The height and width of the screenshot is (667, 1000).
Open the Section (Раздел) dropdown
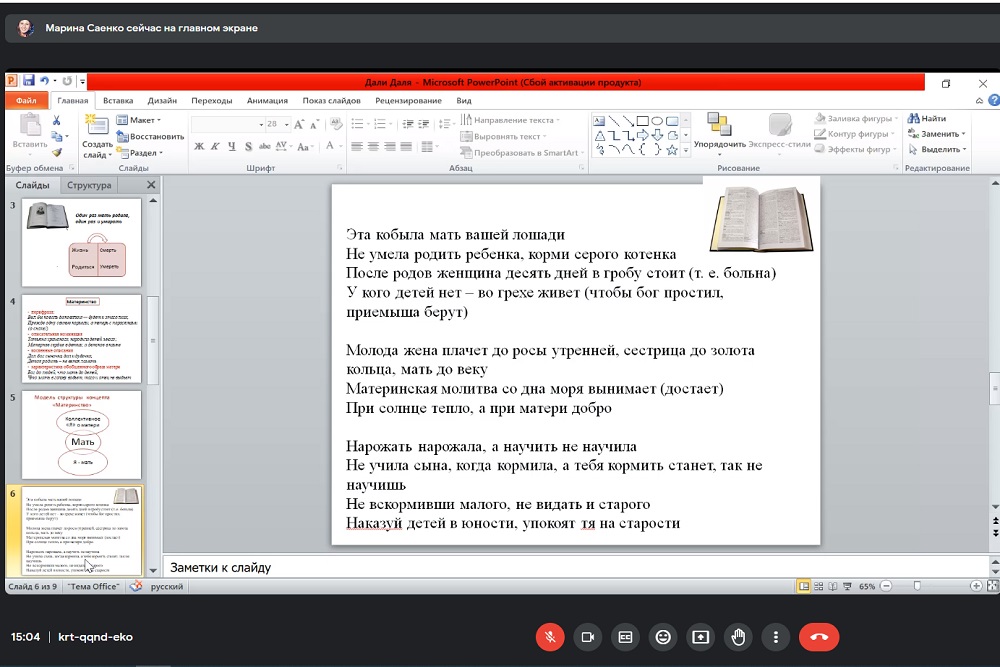click(x=143, y=153)
